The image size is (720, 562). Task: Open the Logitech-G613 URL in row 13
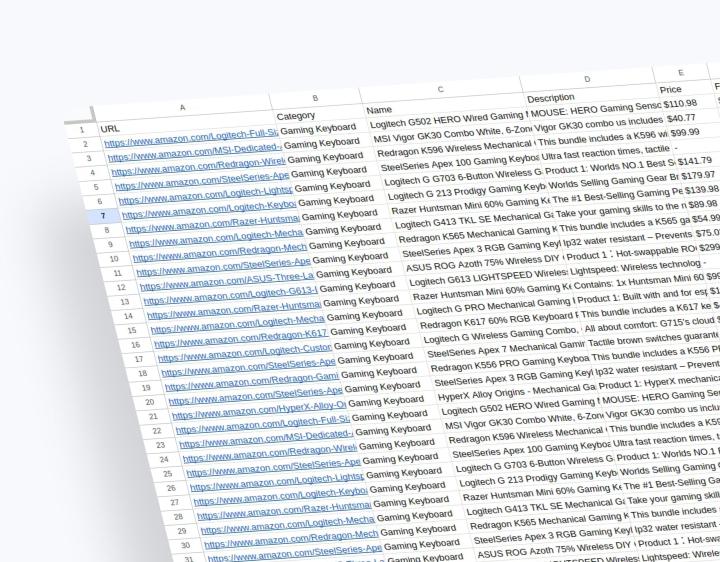(x=230, y=295)
